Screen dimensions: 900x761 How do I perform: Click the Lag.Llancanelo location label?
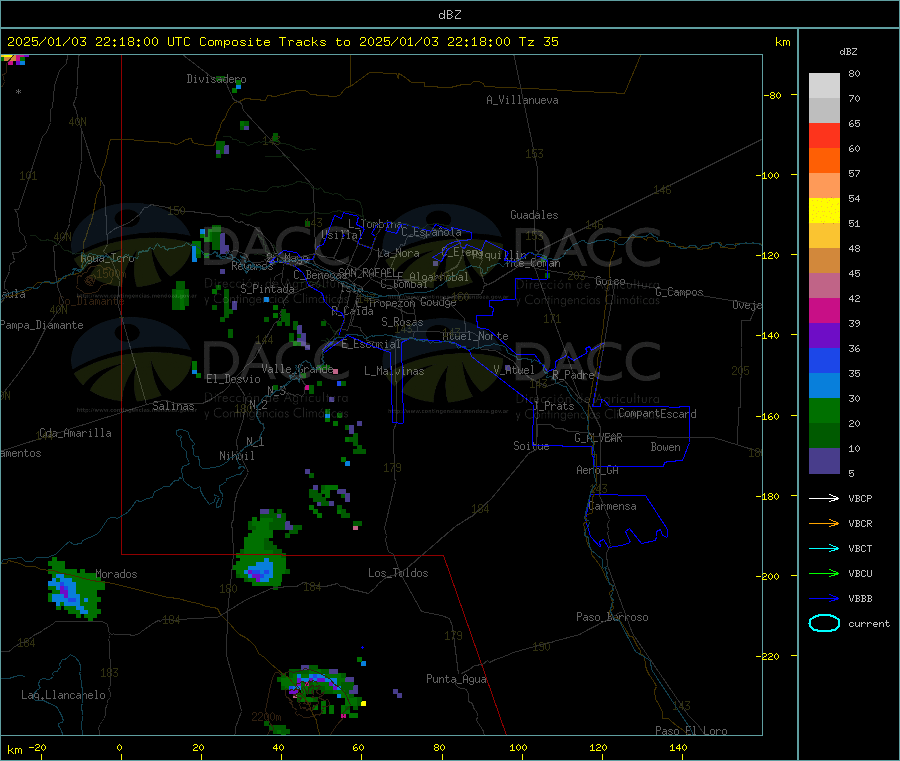(63, 695)
